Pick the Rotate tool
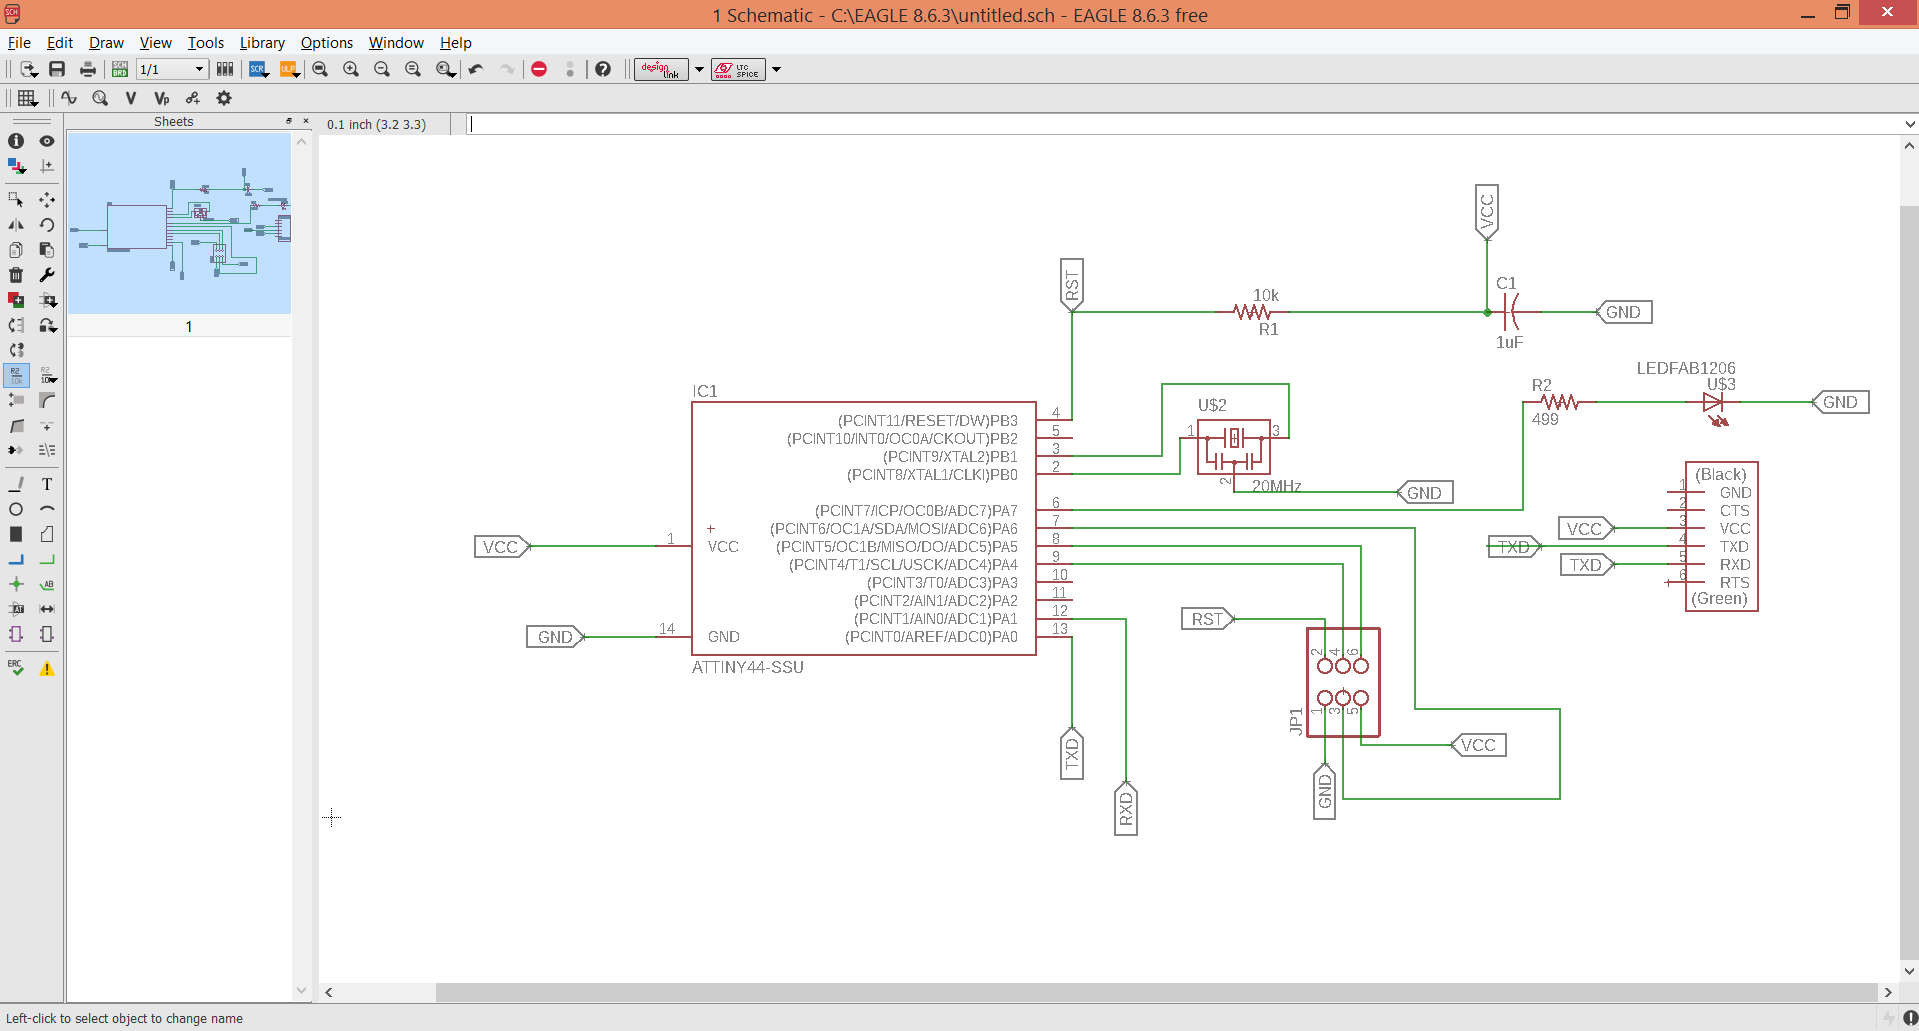1919x1031 pixels. point(47,225)
